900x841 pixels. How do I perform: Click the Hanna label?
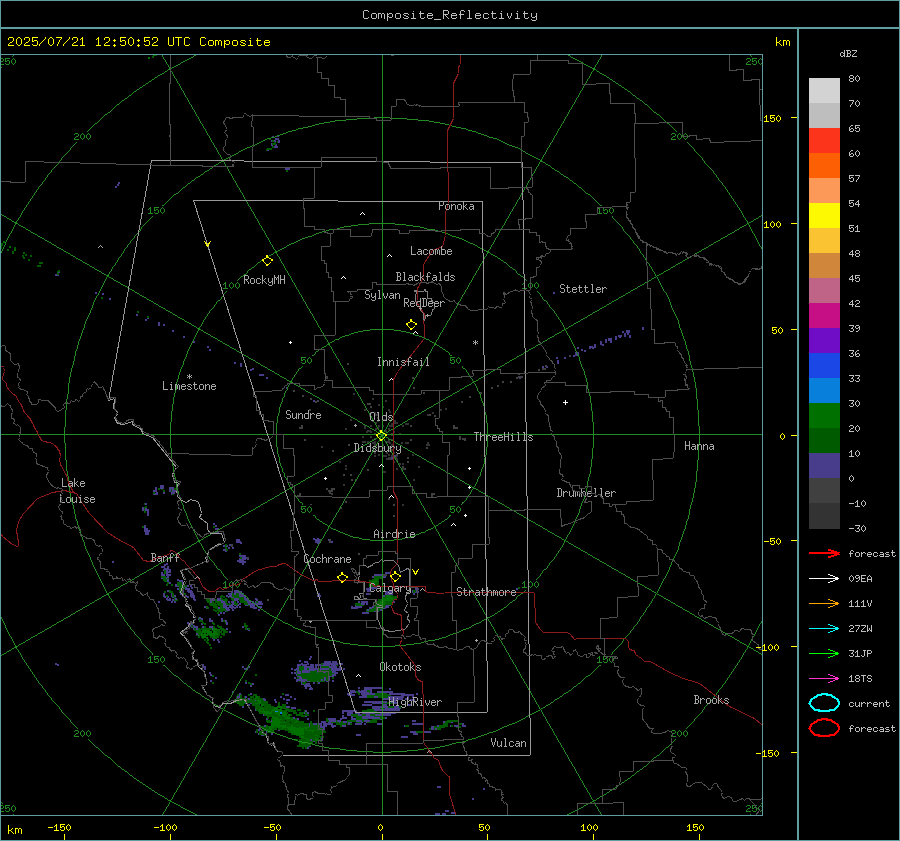click(x=699, y=446)
